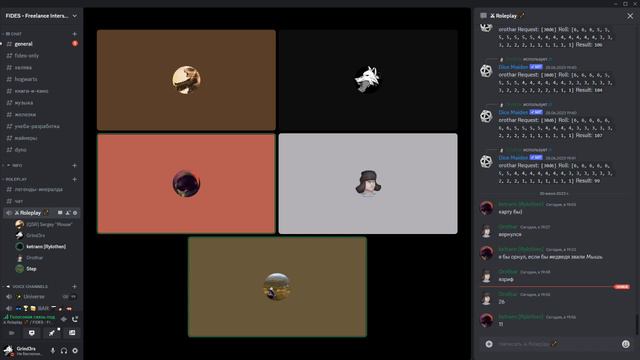Toggle noise suppression icon in voice panel
The image size is (640, 360).
64,319
